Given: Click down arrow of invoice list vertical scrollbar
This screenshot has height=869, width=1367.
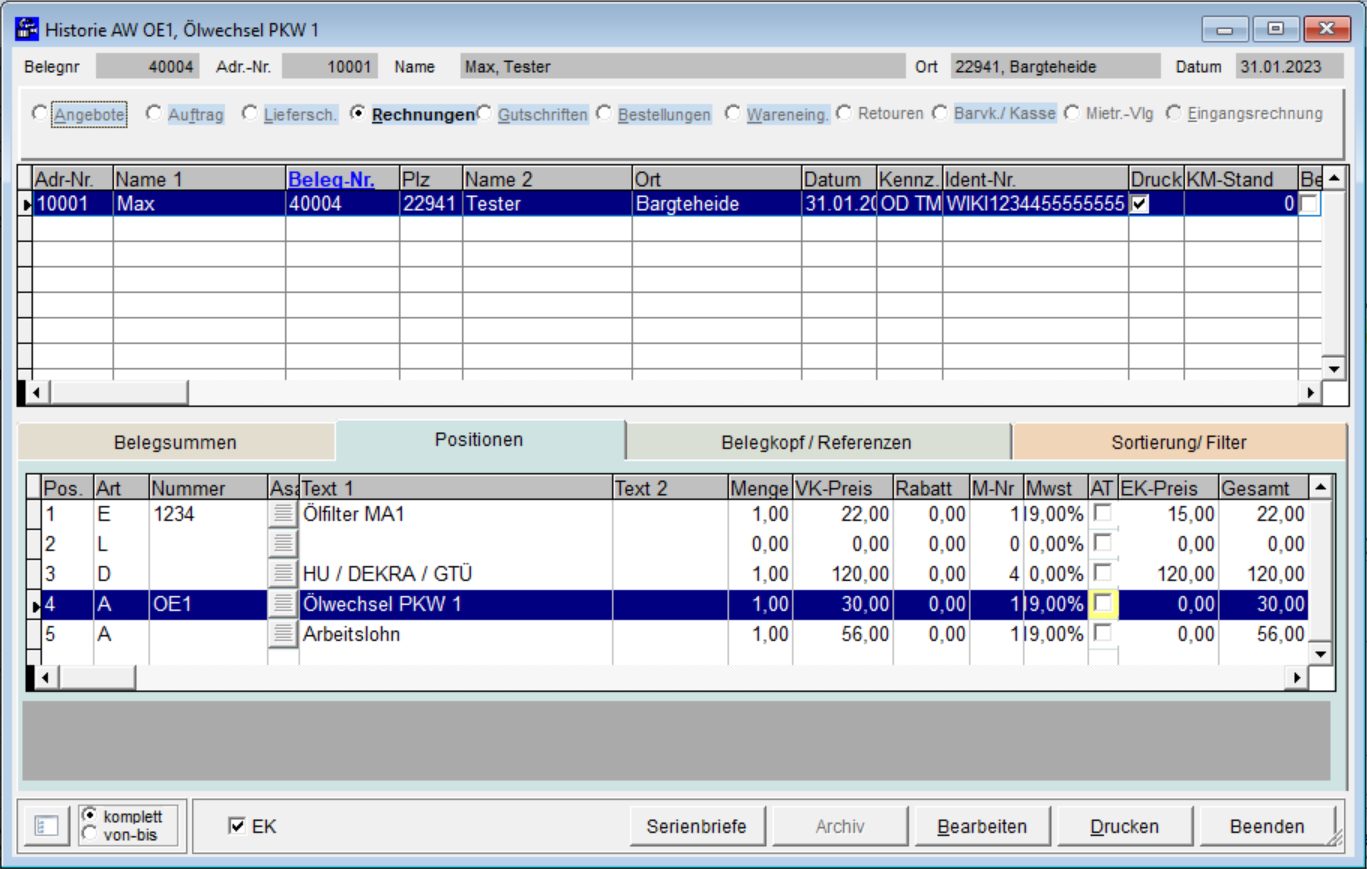Looking at the screenshot, I should [1334, 369].
